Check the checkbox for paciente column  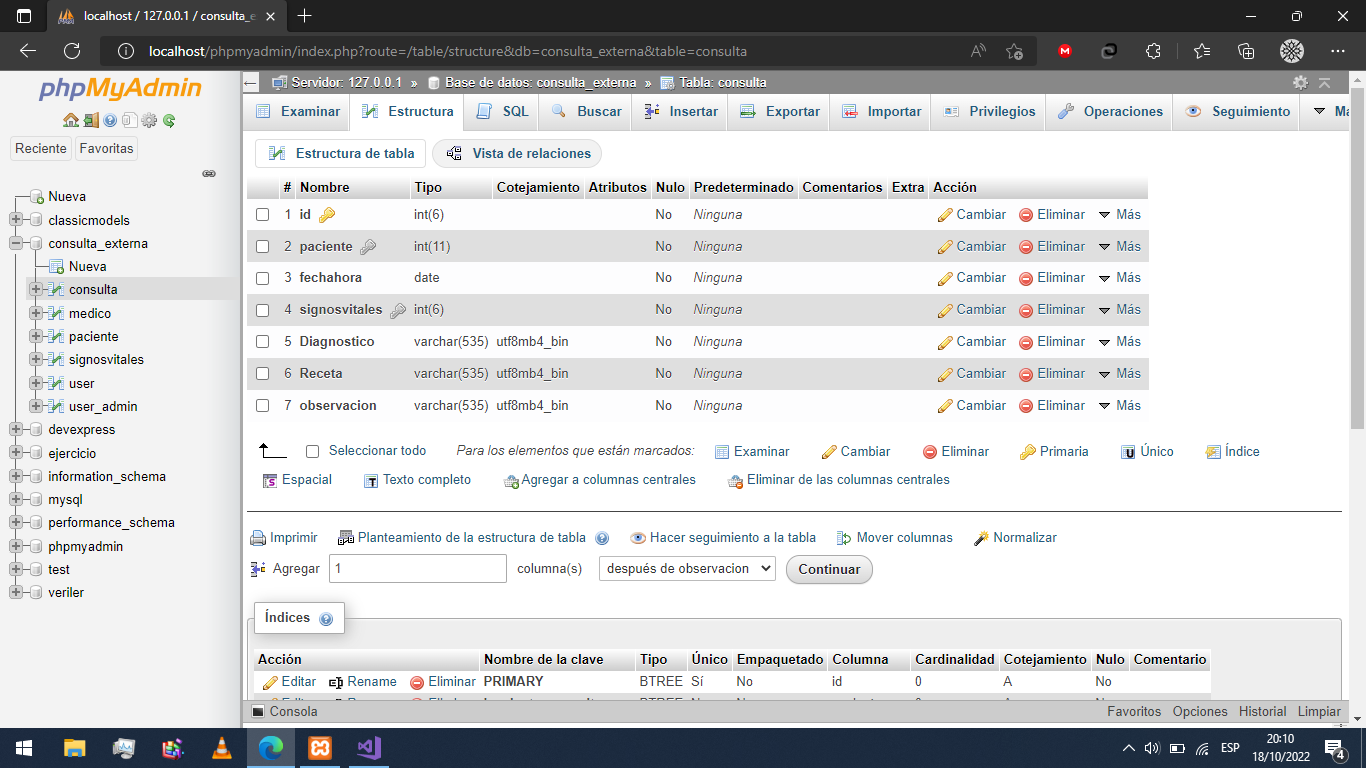263,246
